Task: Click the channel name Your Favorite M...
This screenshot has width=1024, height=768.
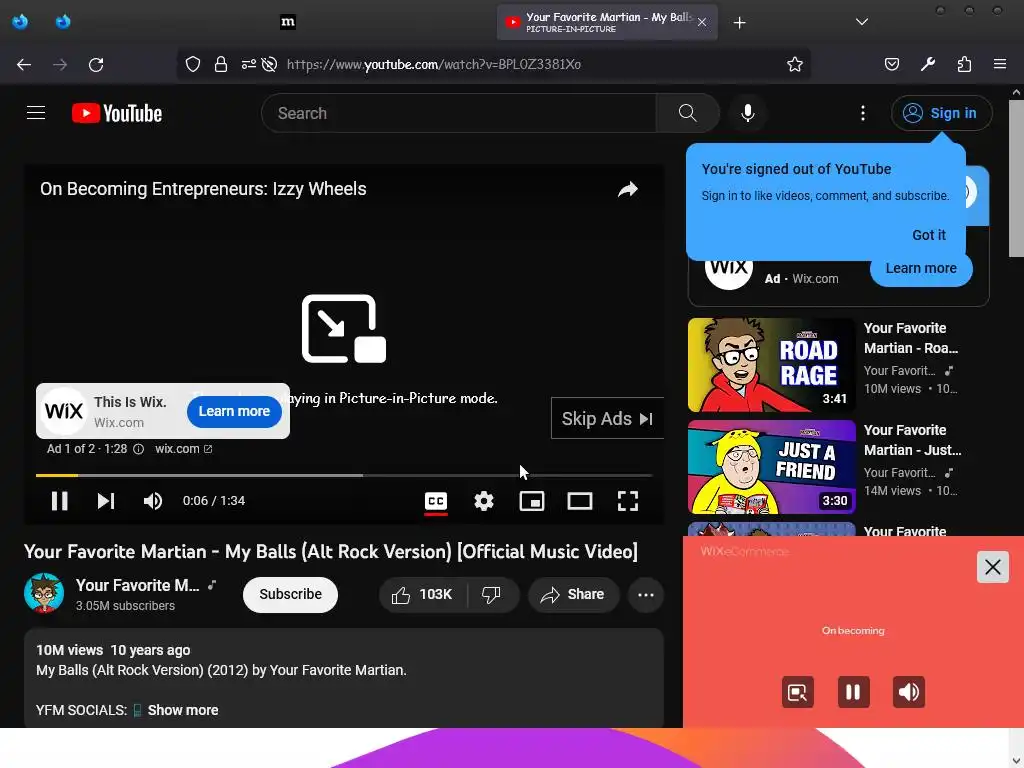Action: [137, 585]
